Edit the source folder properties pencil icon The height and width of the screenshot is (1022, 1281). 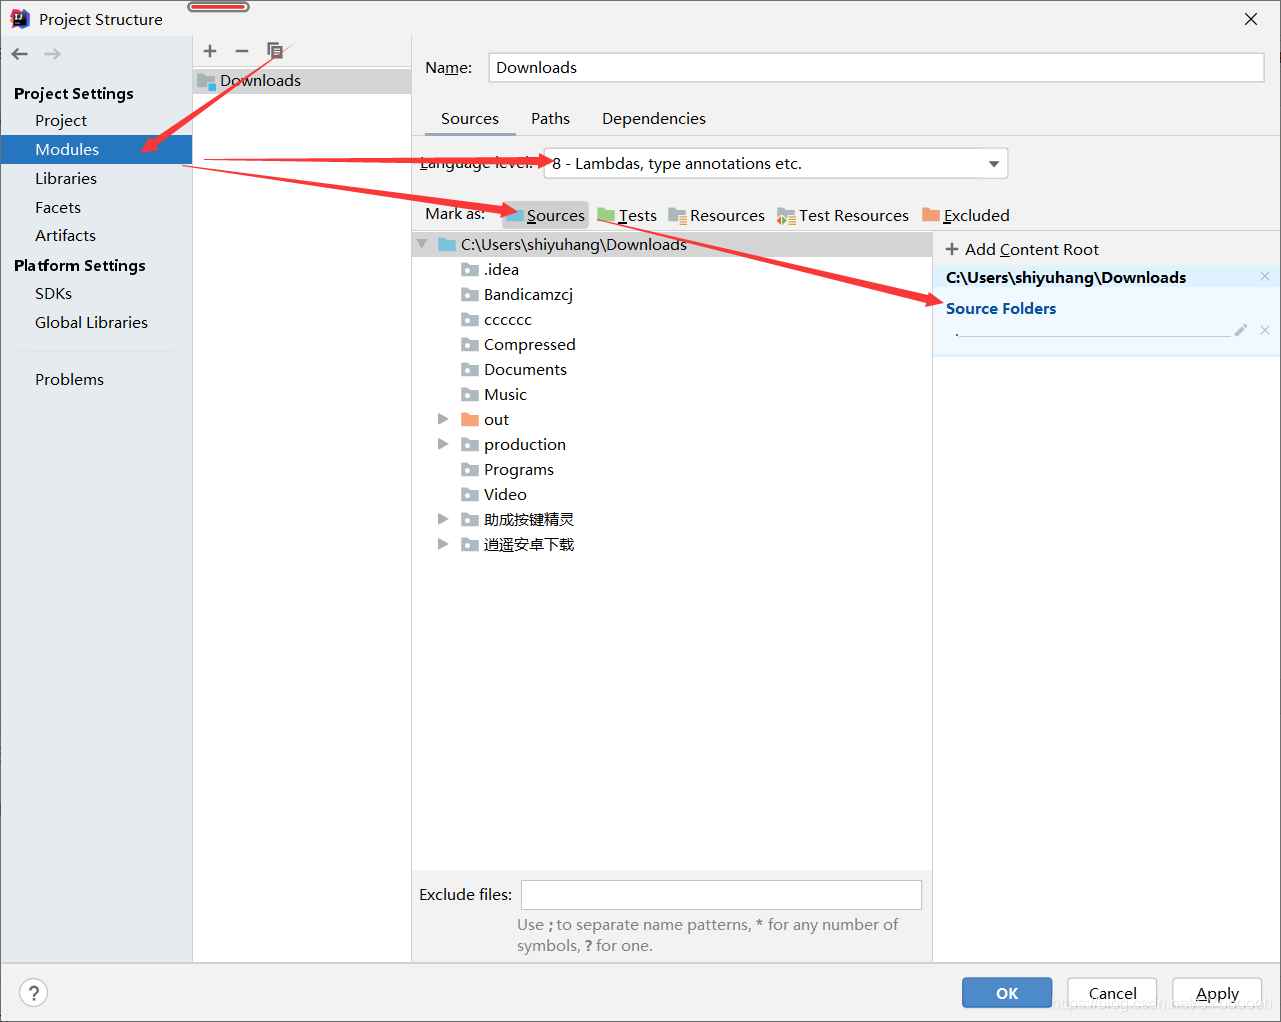pyautogui.click(x=1241, y=330)
